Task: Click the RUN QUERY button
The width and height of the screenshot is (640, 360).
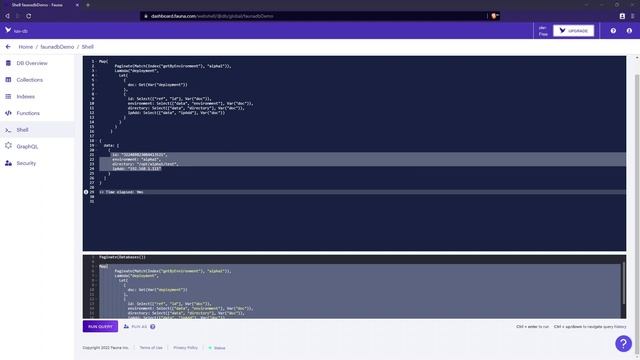Action: (x=100, y=327)
